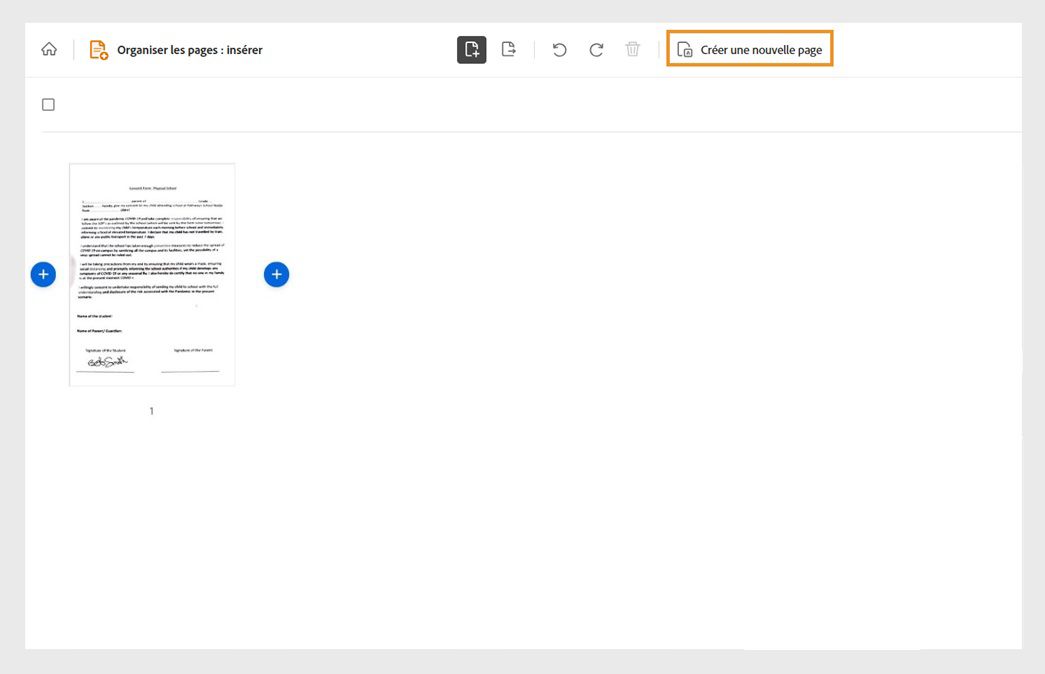Screen dimensions: 1045x674
Task: Click the Organiser les pages : insérer title
Action: pos(190,49)
